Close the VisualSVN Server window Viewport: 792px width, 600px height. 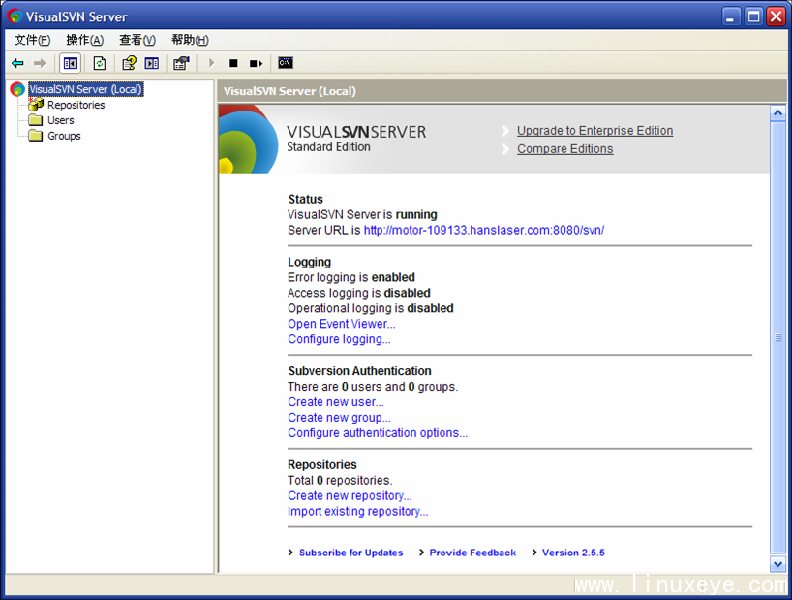tap(776, 17)
